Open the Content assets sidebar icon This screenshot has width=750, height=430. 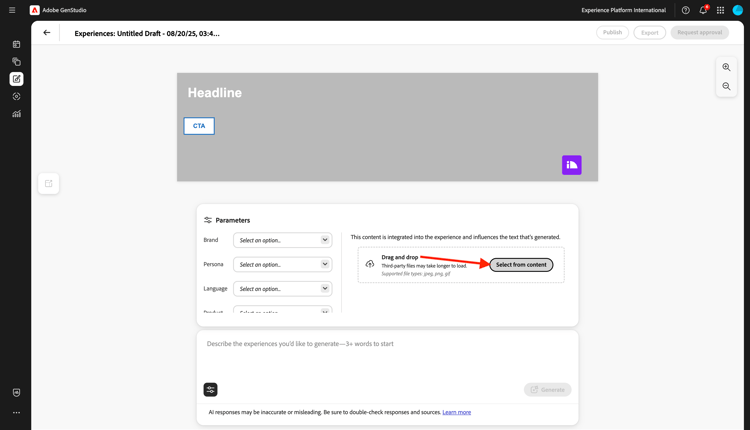pos(16,62)
